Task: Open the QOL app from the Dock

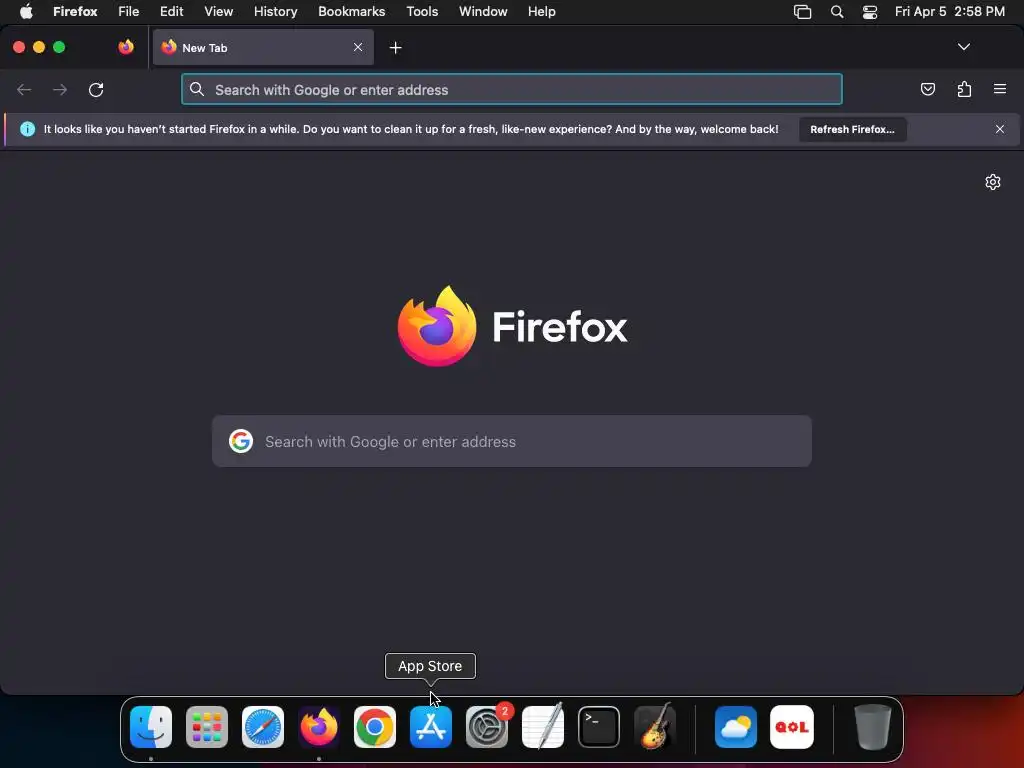Action: pos(792,727)
